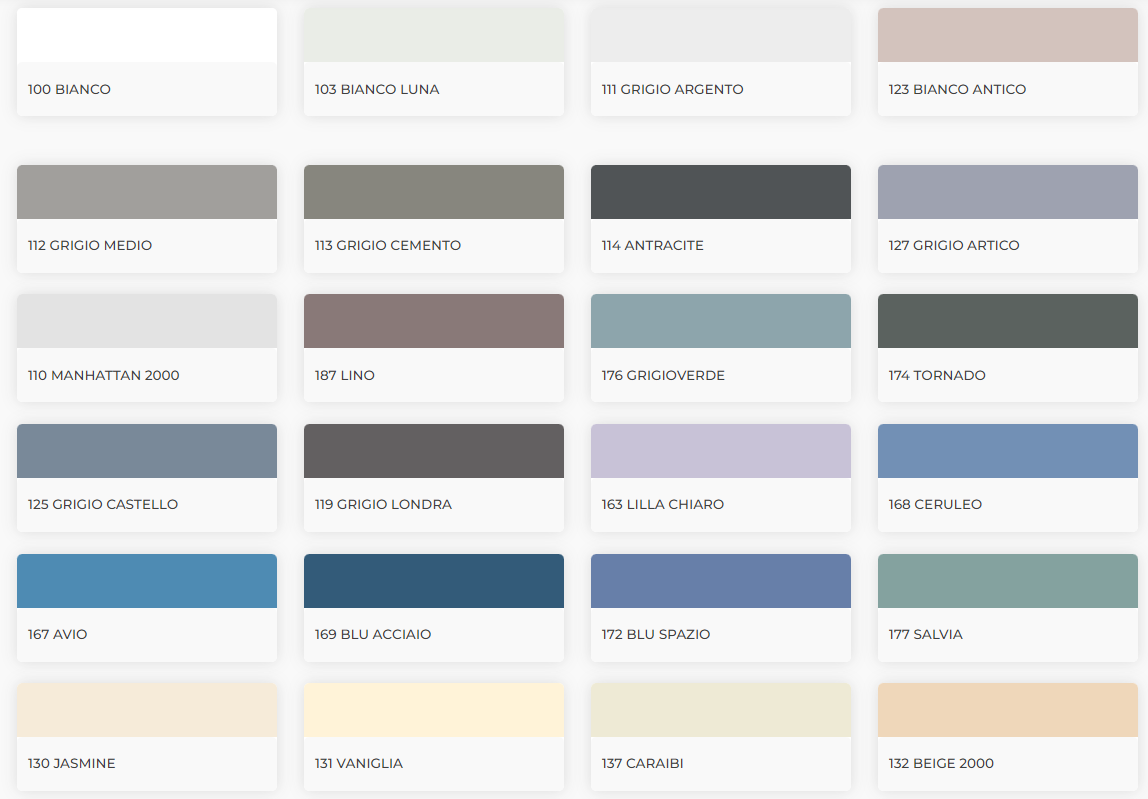
Task: Choose the 163 LILLA CHIARO card
Action: [x=720, y=477]
